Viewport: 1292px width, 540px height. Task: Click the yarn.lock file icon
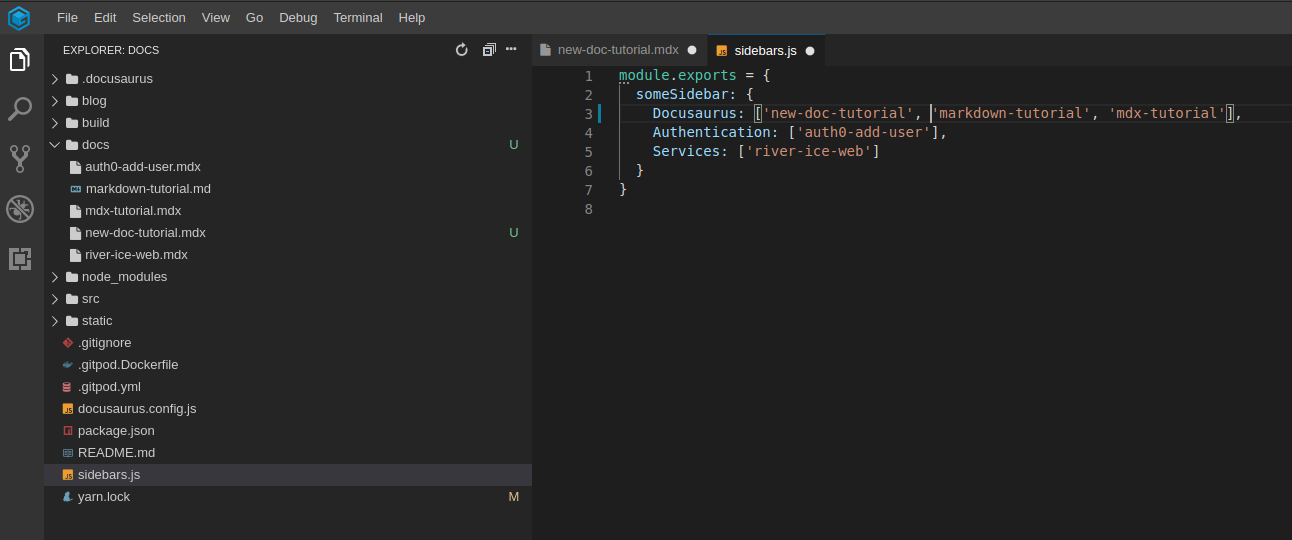pos(67,497)
